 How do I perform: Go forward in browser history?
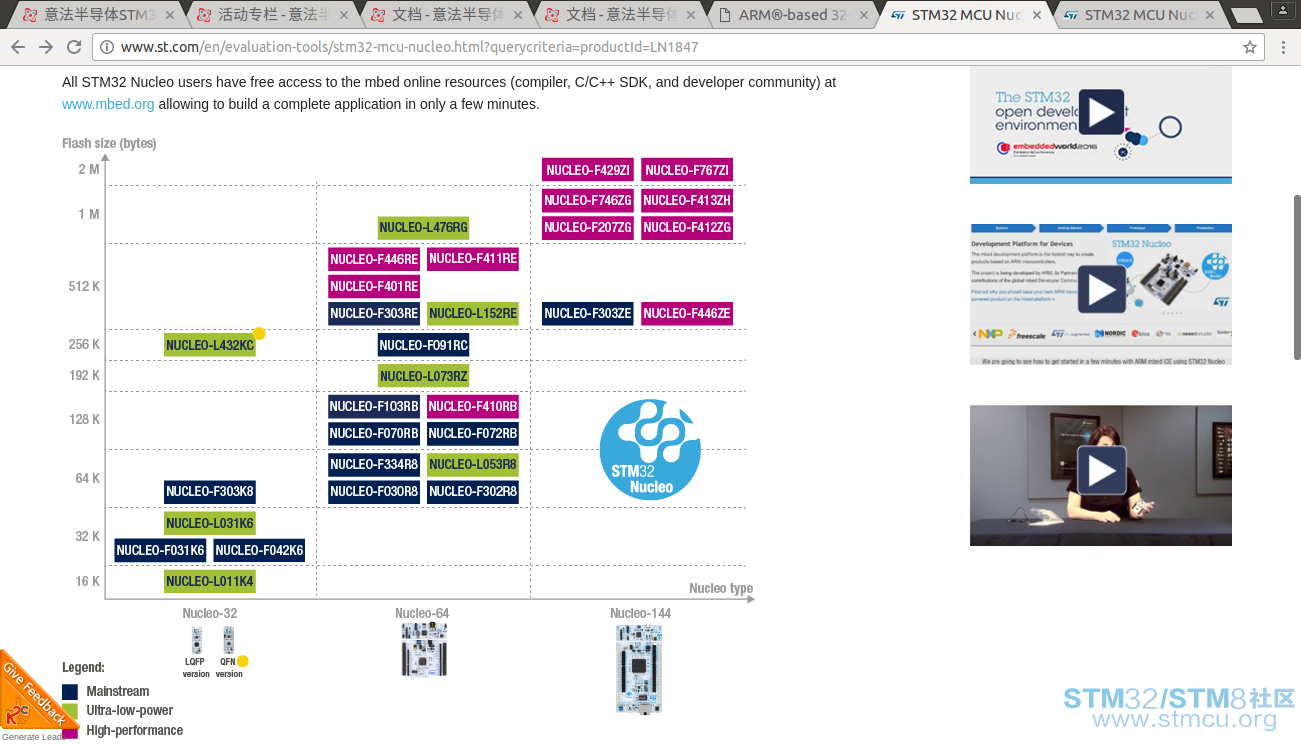coord(46,47)
